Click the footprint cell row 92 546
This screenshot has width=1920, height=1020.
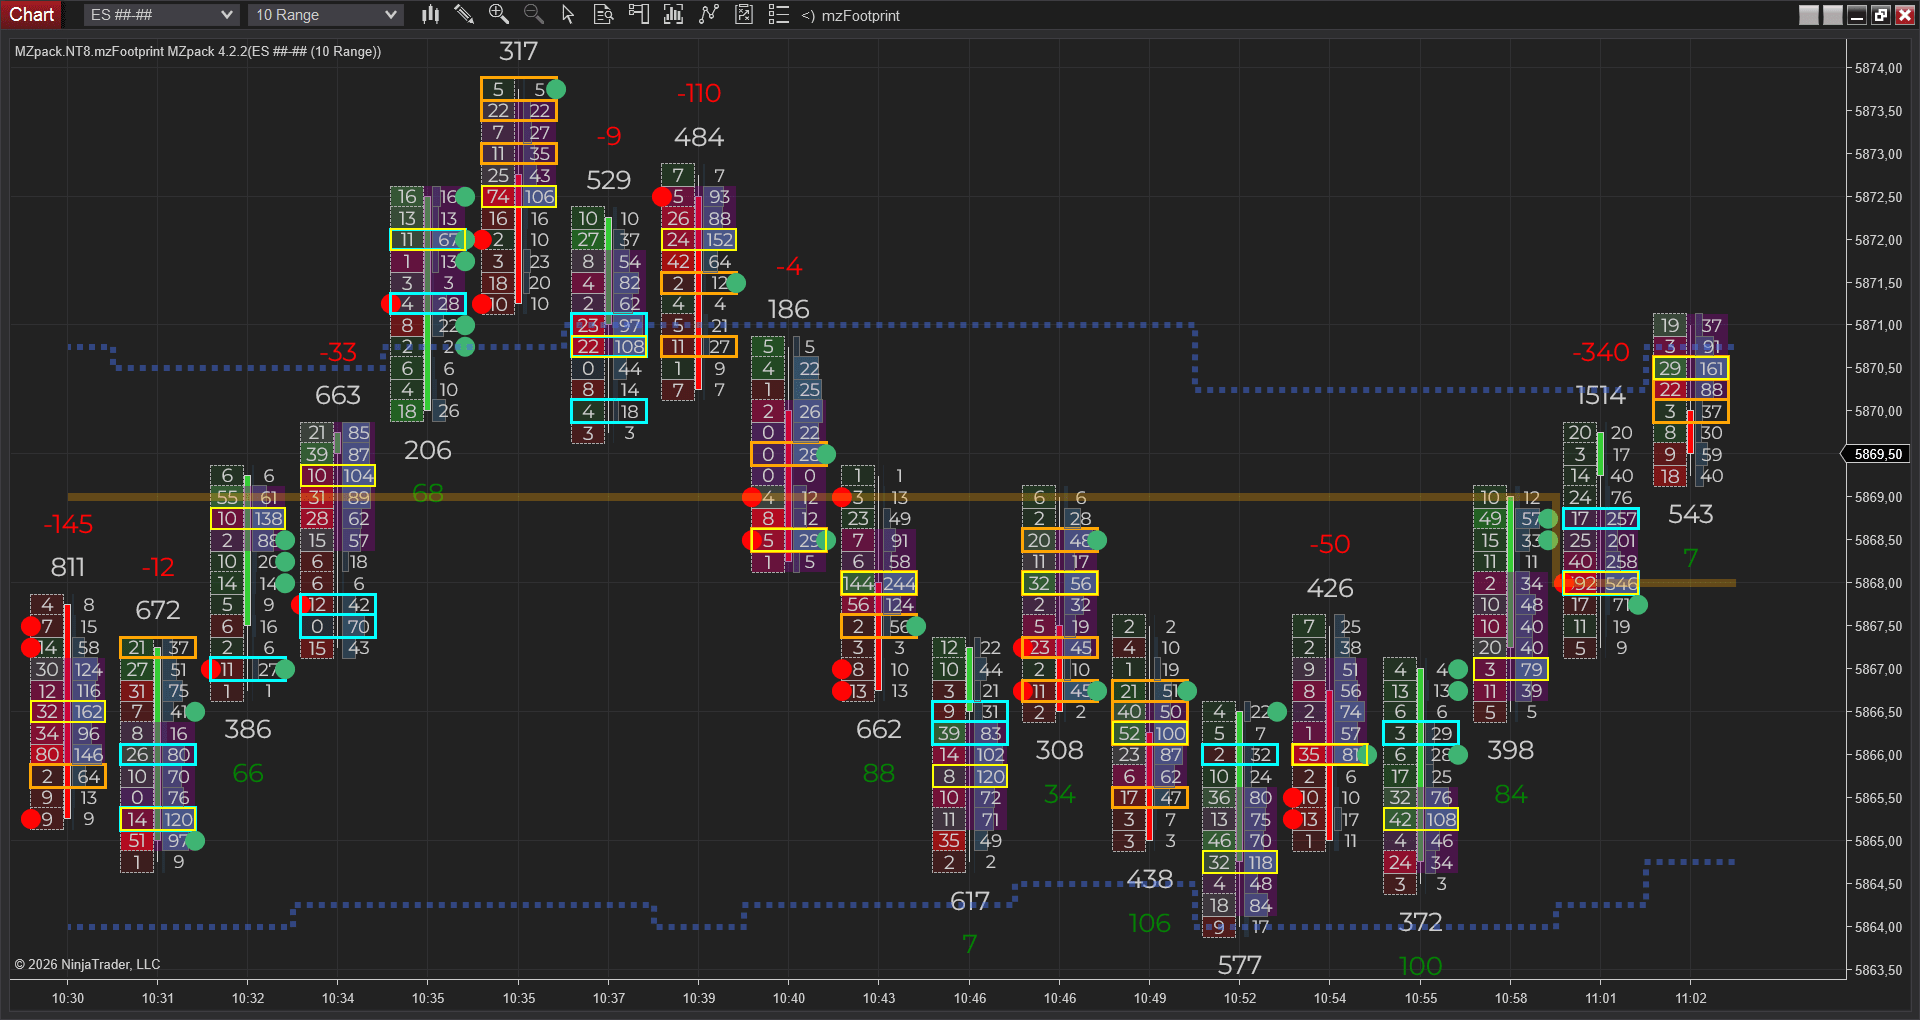point(1601,583)
